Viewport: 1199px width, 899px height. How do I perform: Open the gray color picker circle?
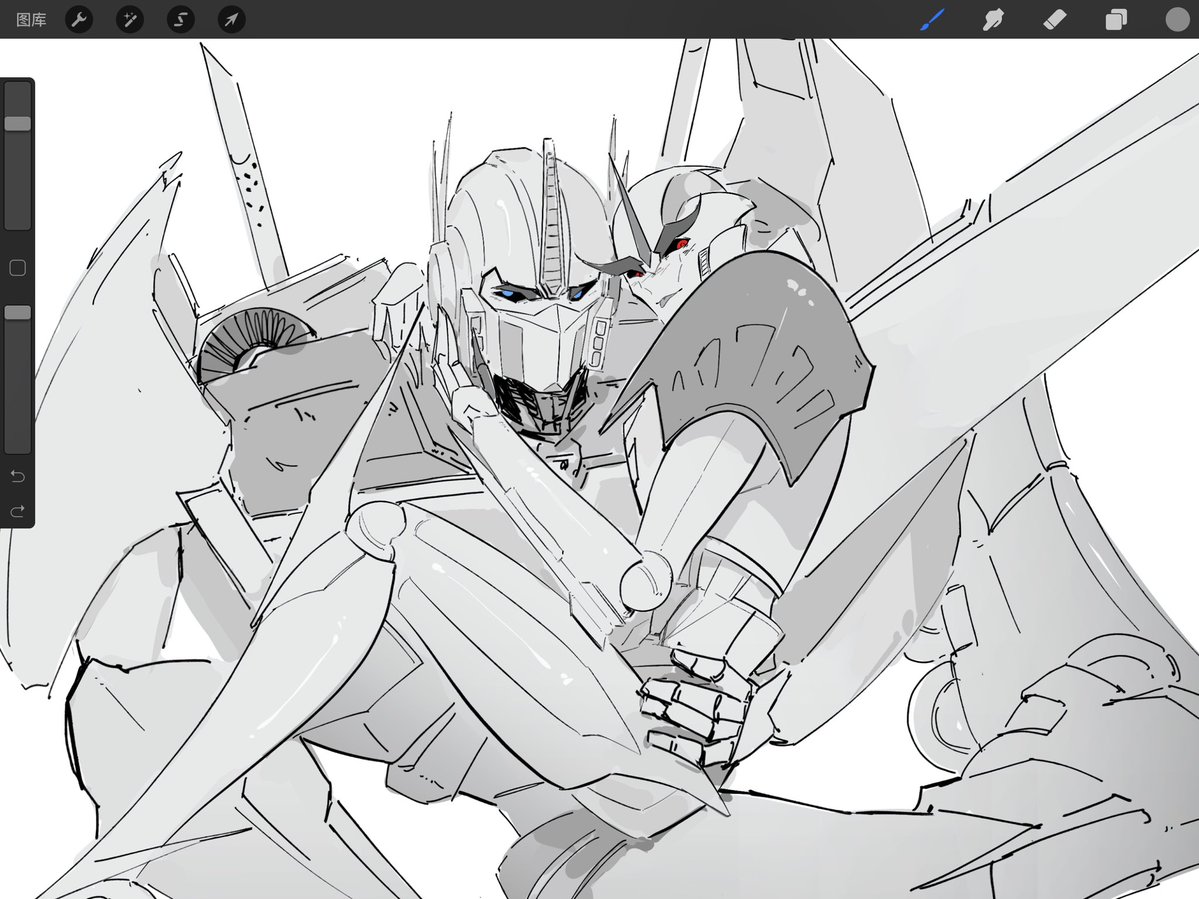(x=1177, y=19)
